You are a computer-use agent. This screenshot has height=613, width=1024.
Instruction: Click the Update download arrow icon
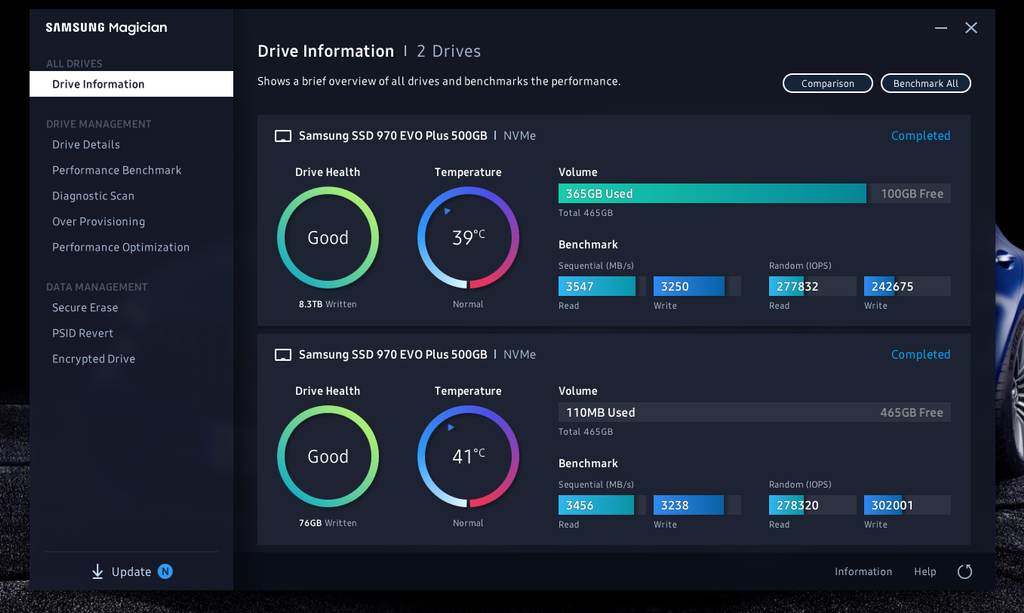(97, 572)
